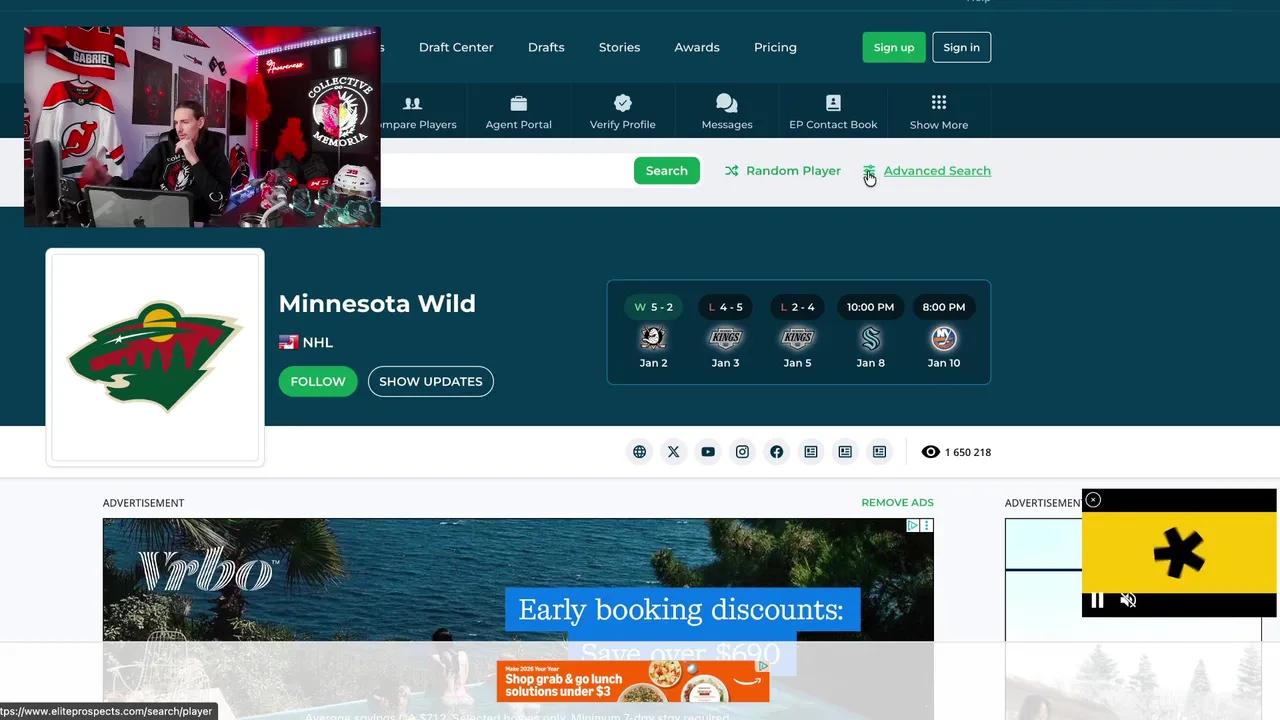The height and width of the screenshot is (720, 1280).
Task: Click the Show More grid icon
Action: [939, 102]
